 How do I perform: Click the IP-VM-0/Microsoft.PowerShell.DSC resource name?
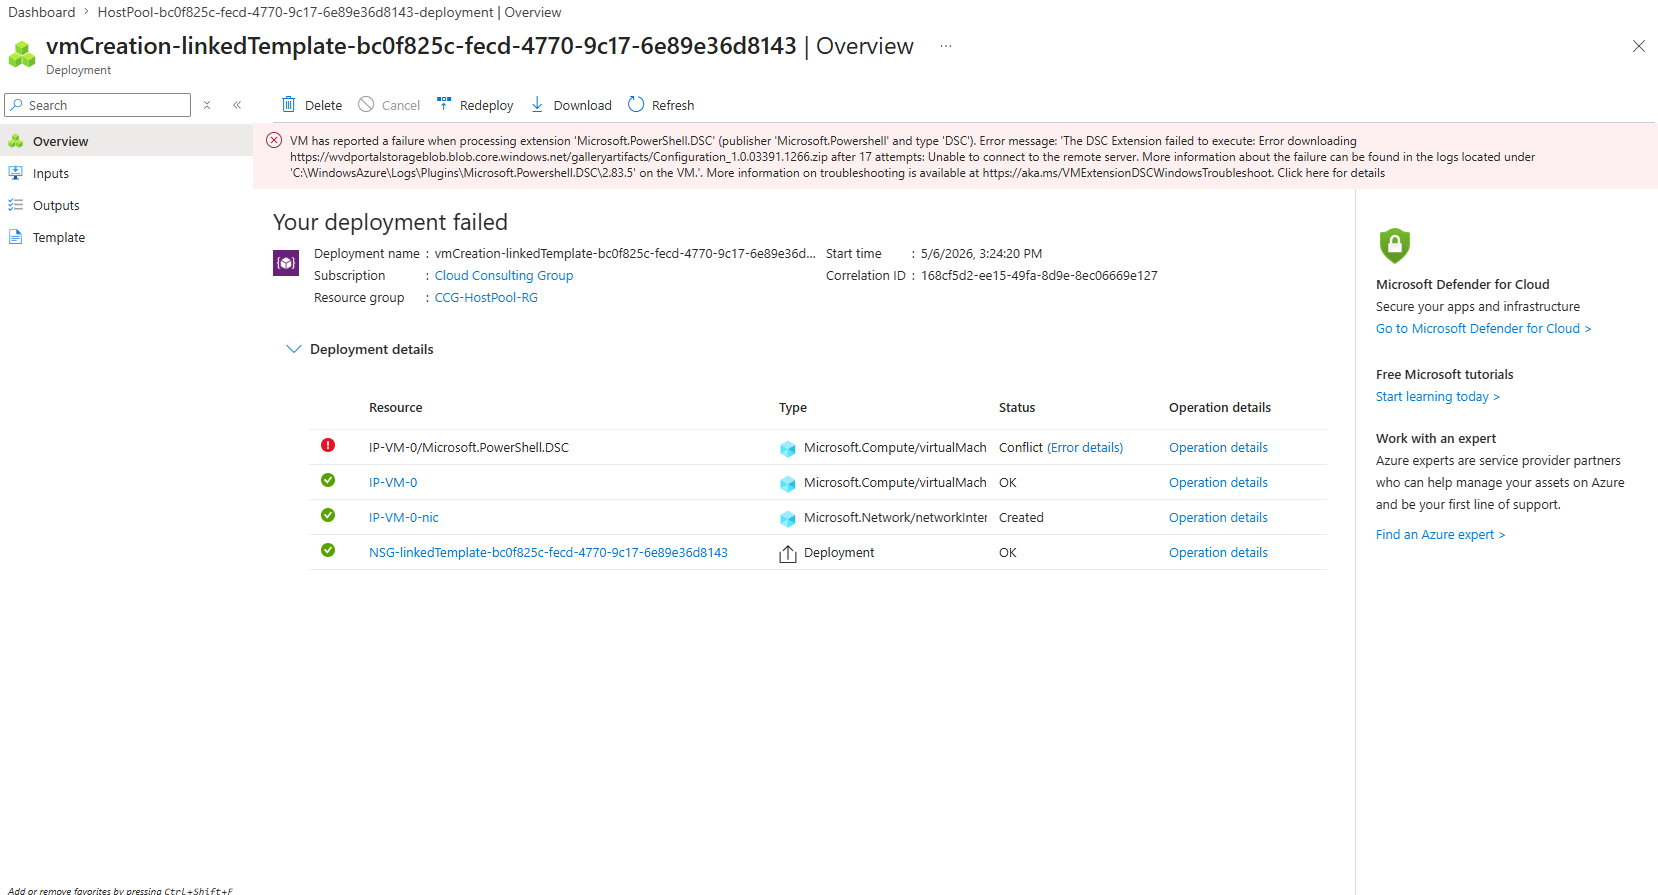pos(469,448)
